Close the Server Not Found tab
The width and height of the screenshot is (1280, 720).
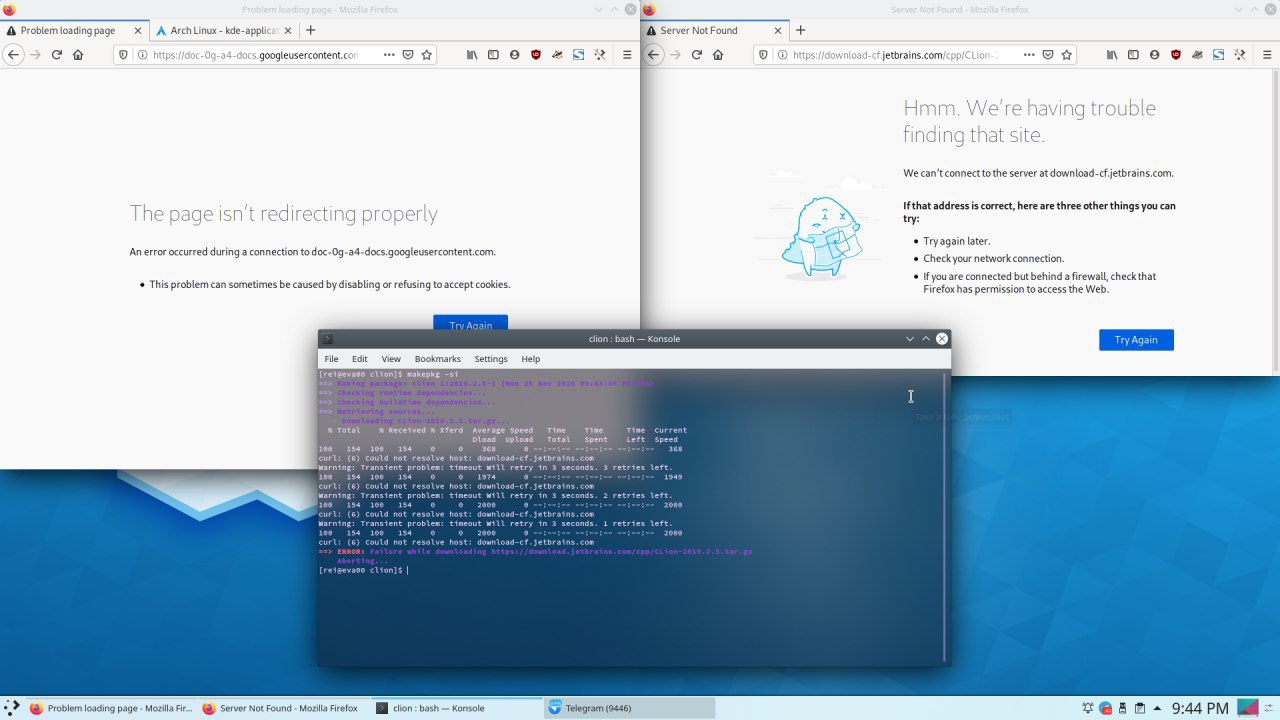[777, 30]
